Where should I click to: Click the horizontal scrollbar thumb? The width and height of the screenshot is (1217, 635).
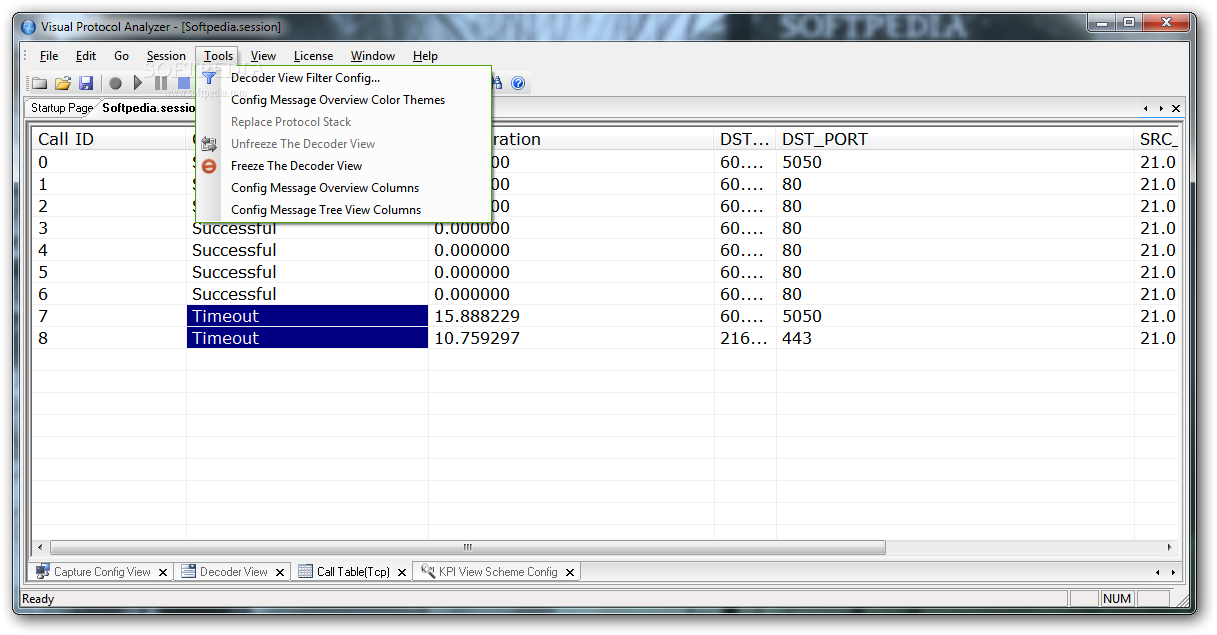[467, 548]
